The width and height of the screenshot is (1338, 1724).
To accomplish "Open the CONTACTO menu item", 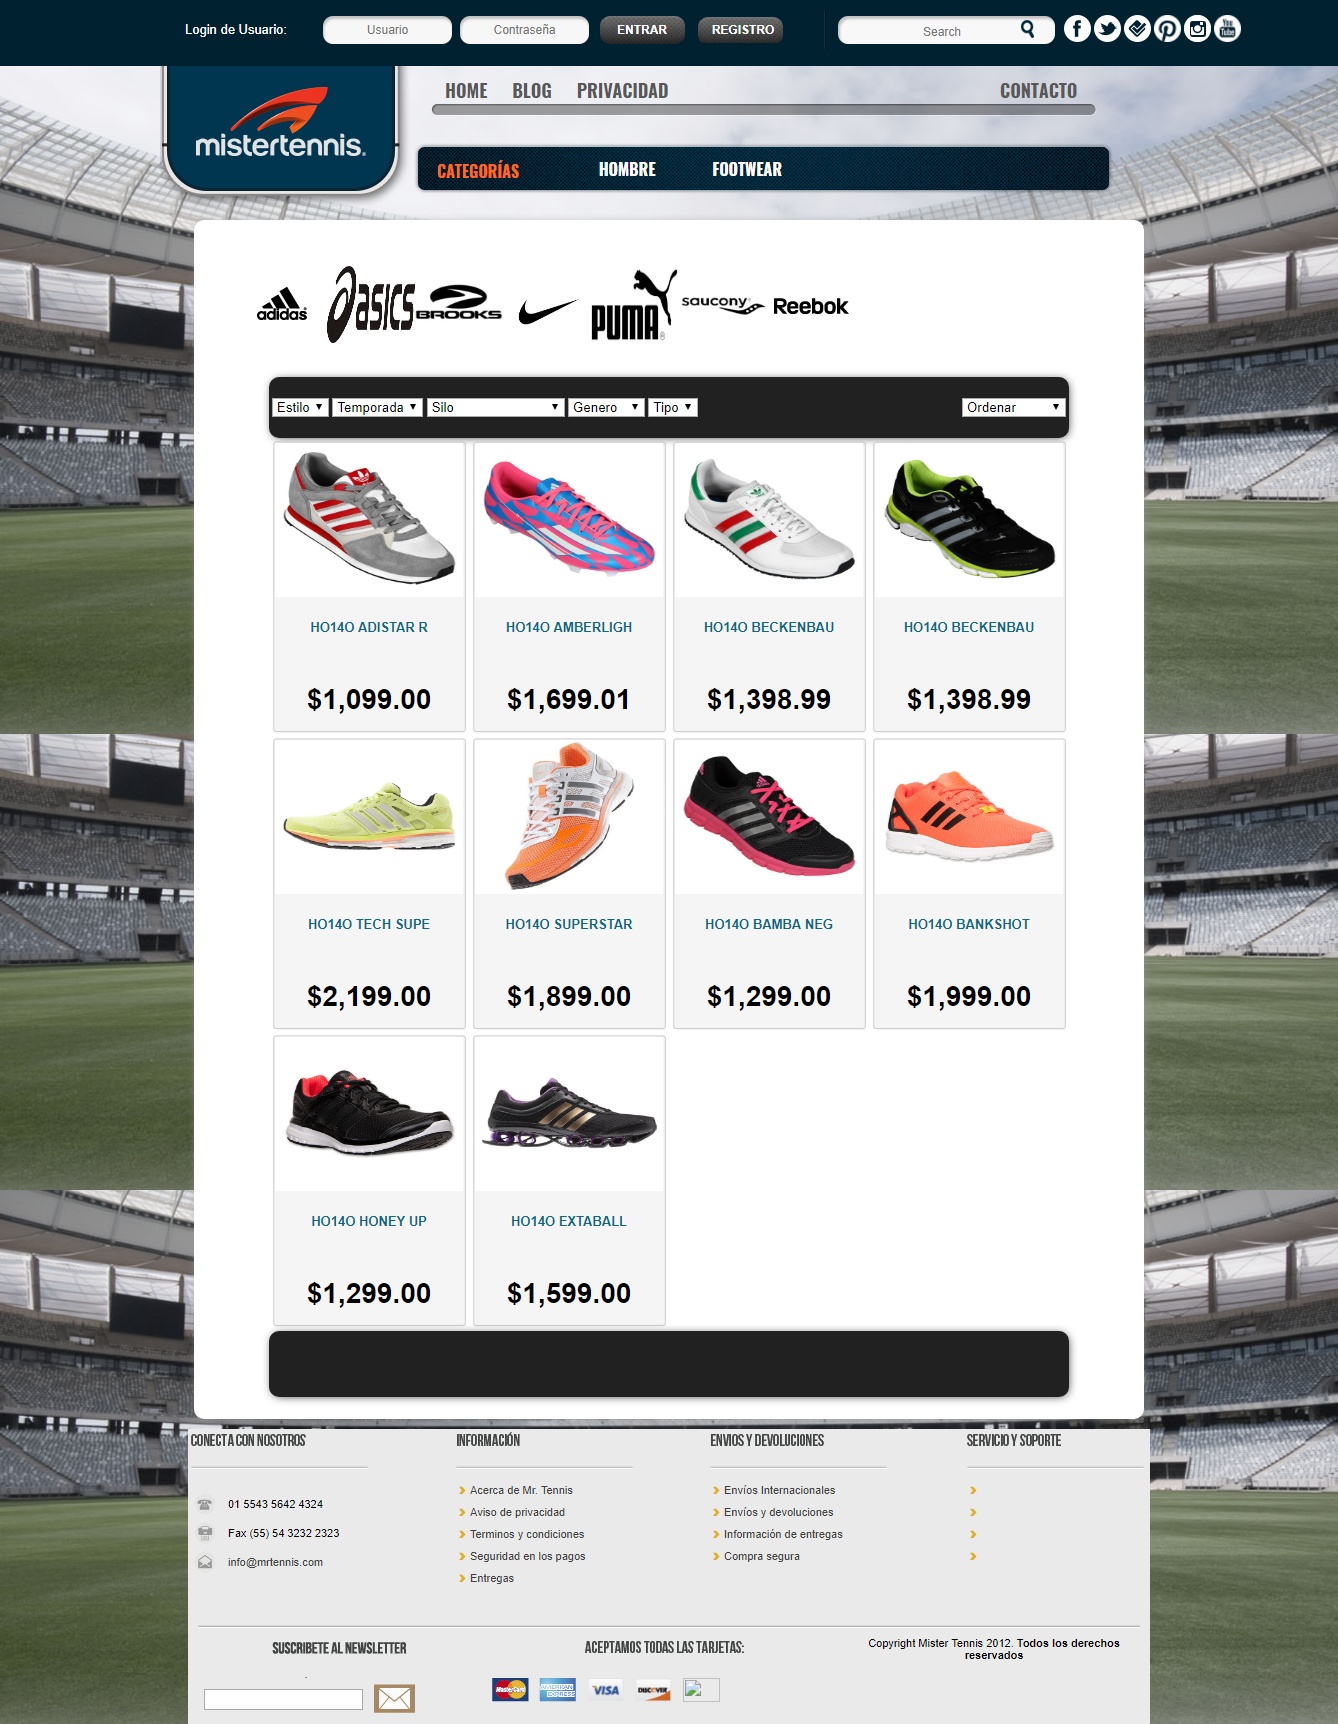I will (1038, 91).
